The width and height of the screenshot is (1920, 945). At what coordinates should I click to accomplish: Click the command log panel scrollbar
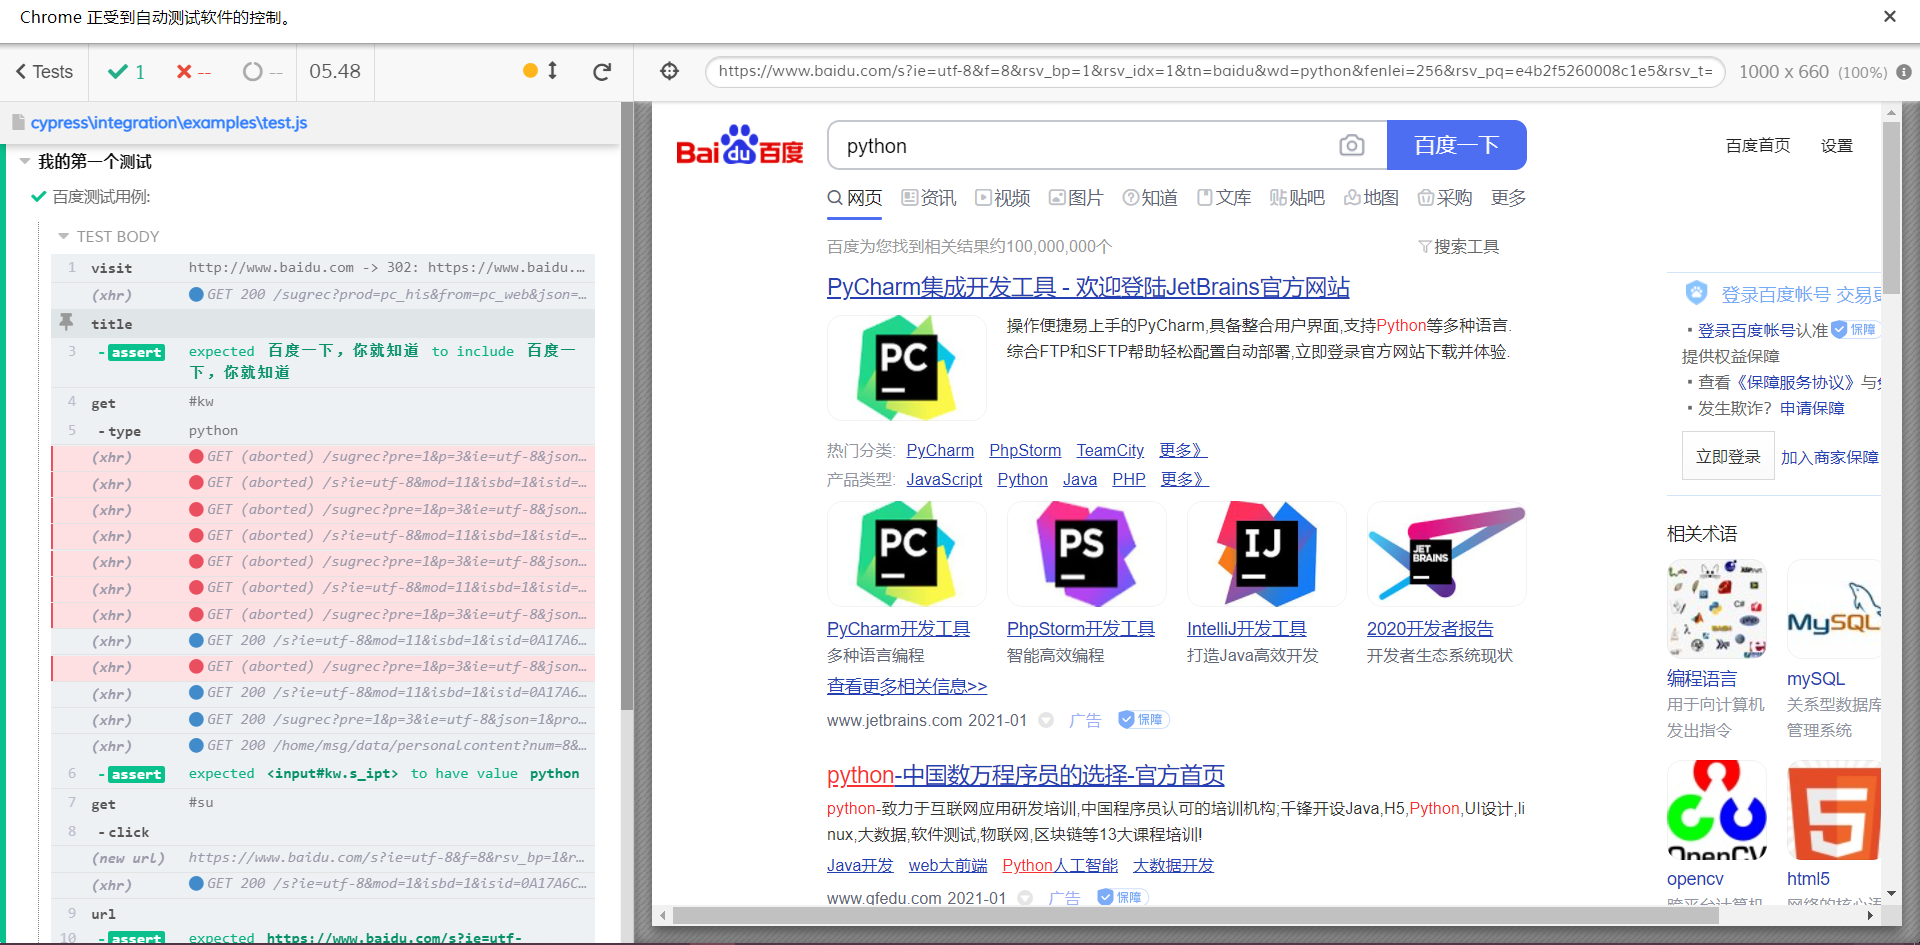[627, 405]
